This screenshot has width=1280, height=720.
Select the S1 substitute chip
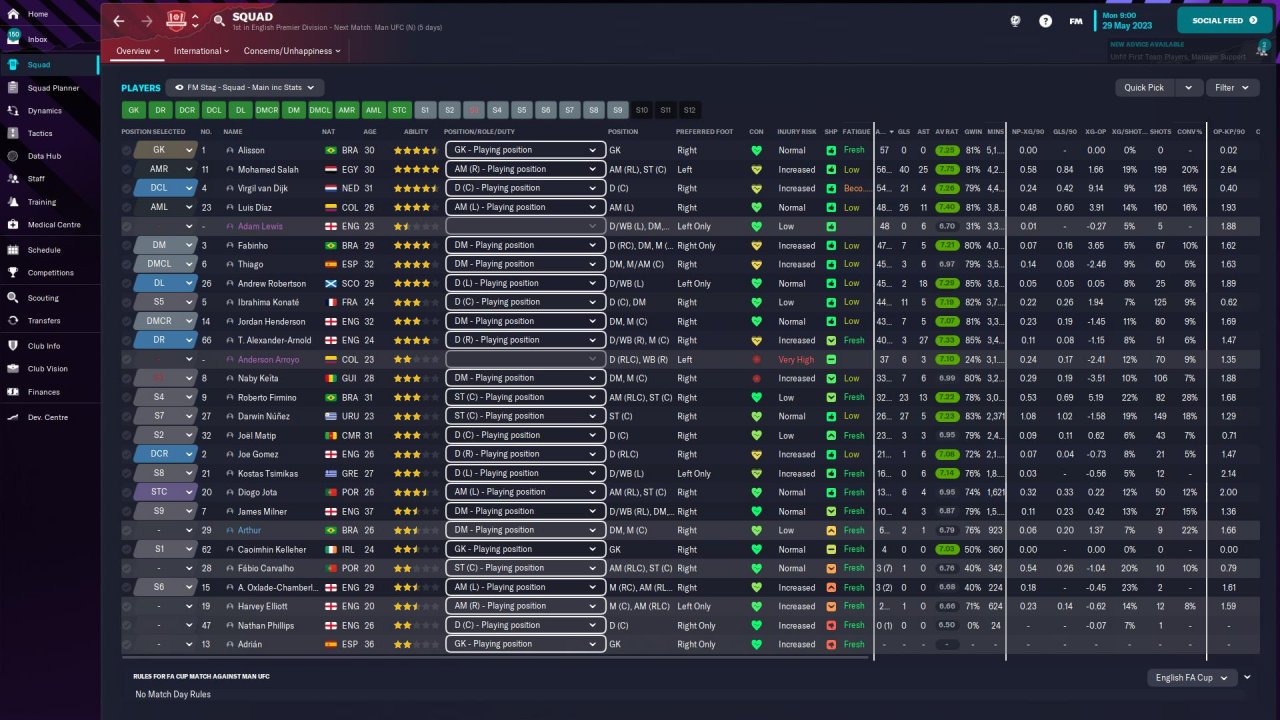(425, 110)
